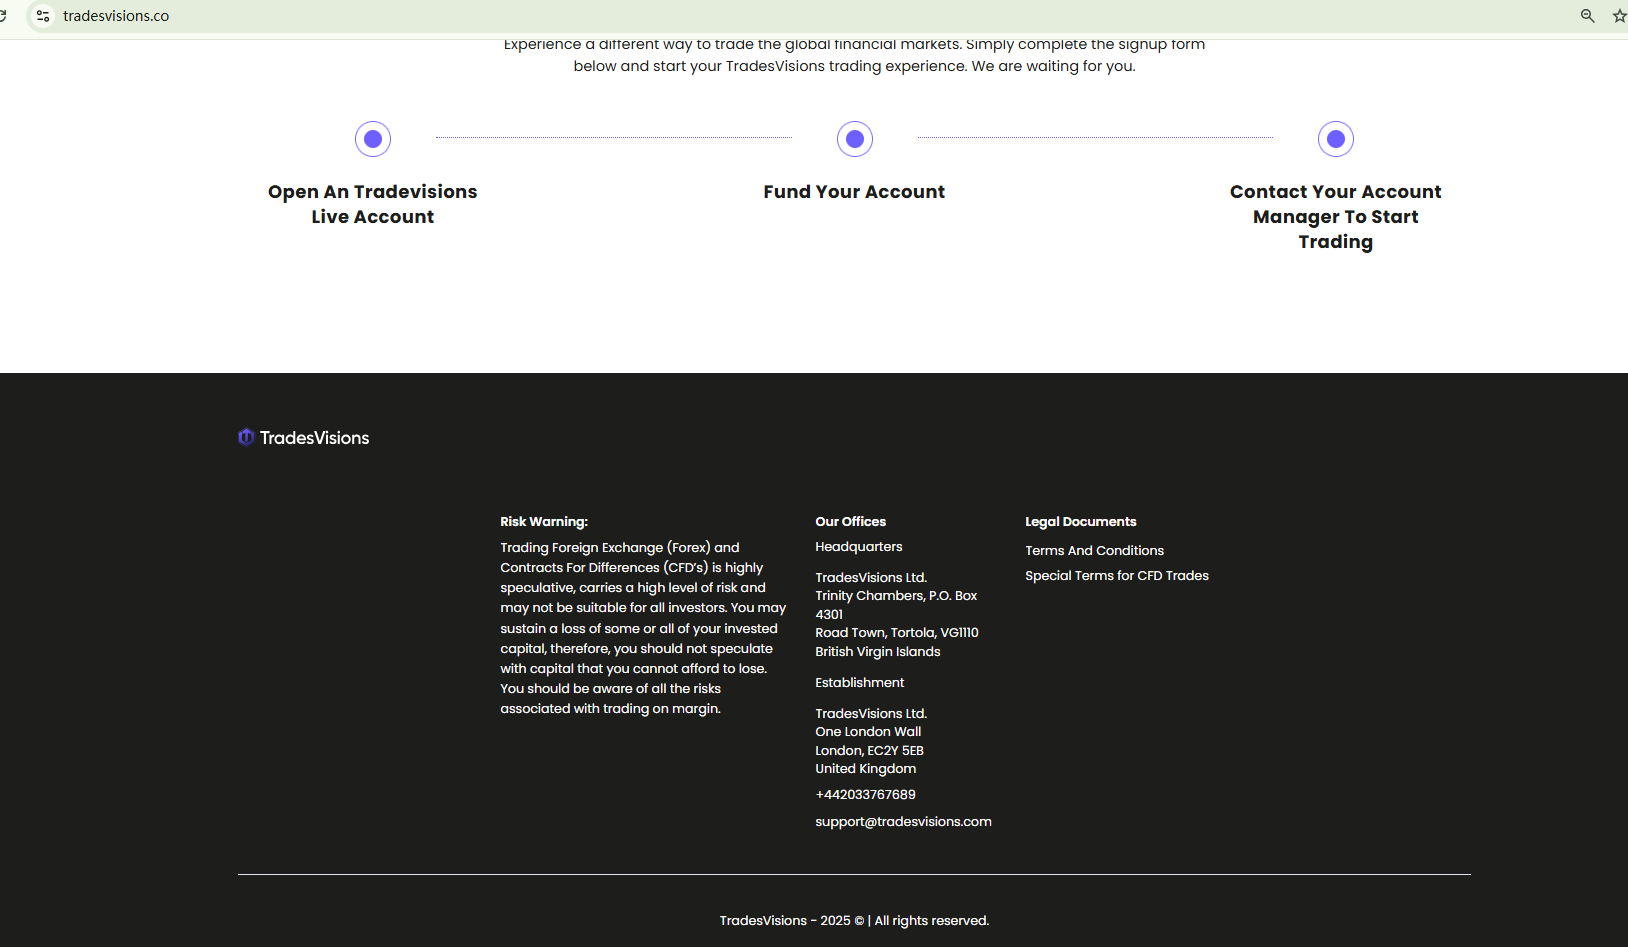Click the Establishment label
Screen dimensions: 1628x947
pyautogui.click(x=859, y=683)
